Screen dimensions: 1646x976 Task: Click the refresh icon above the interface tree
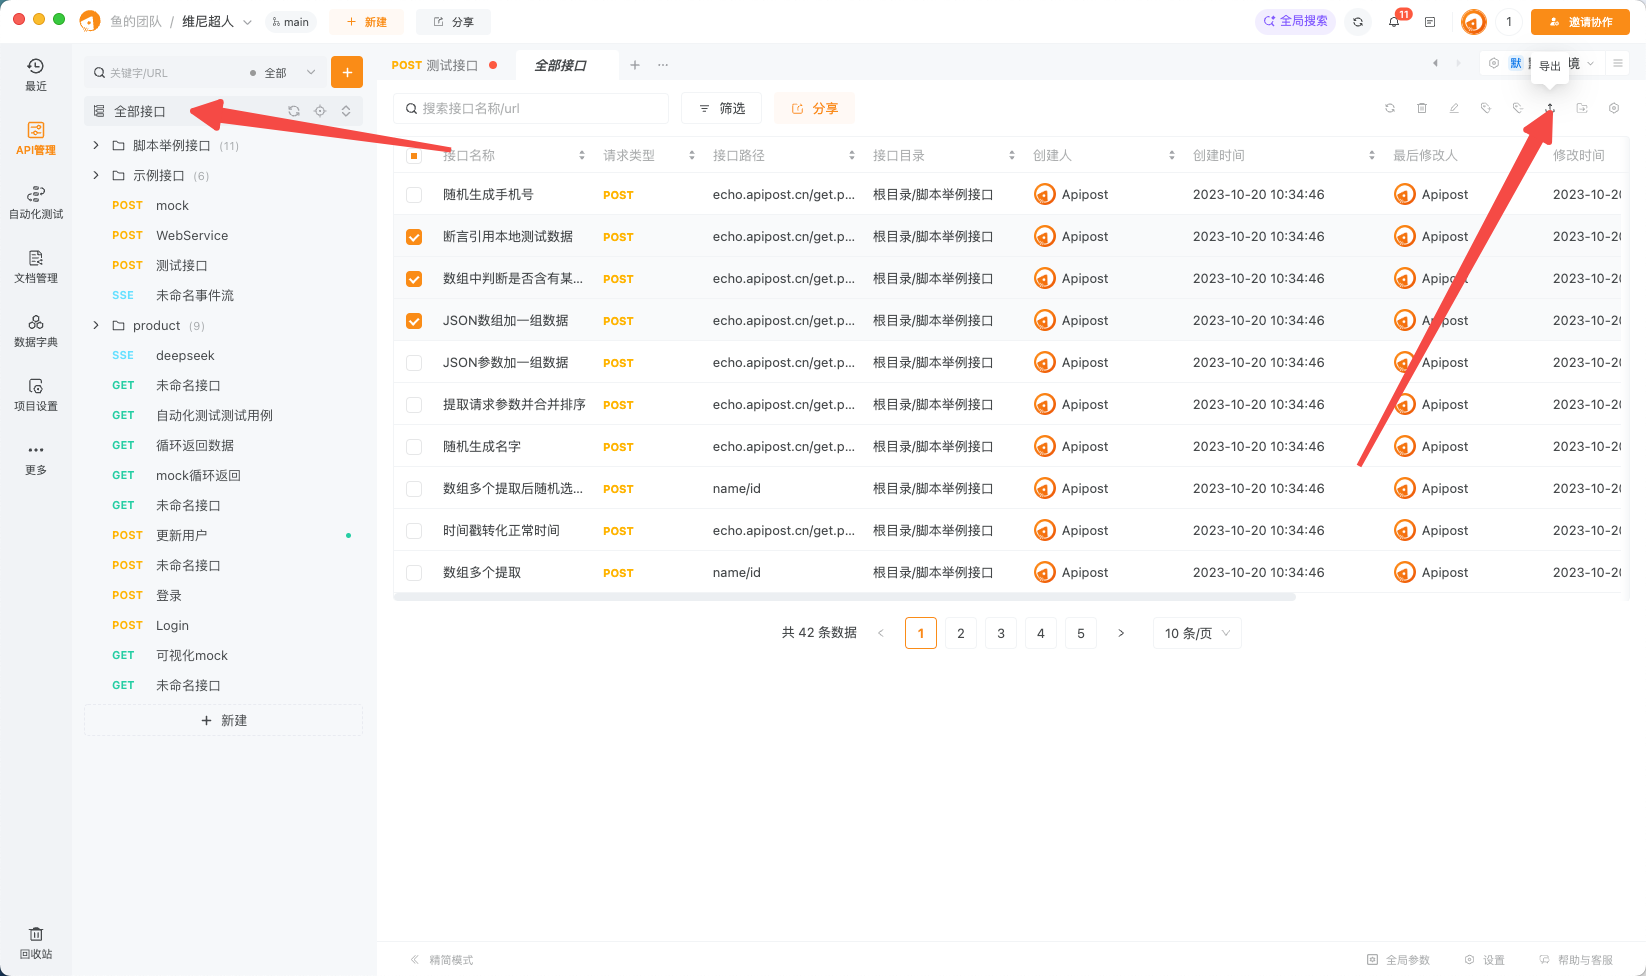293,110
